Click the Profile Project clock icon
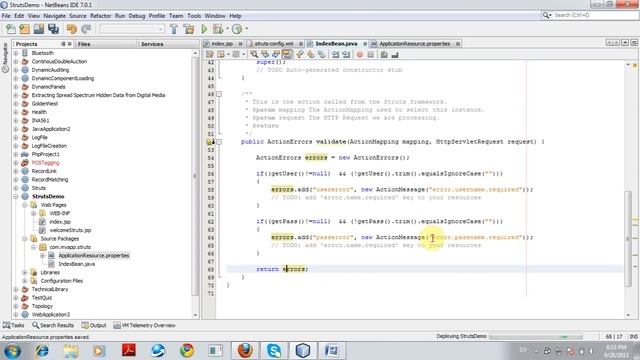Image resolution: width=640 pixels, height=360 pixels. point(237,29)
